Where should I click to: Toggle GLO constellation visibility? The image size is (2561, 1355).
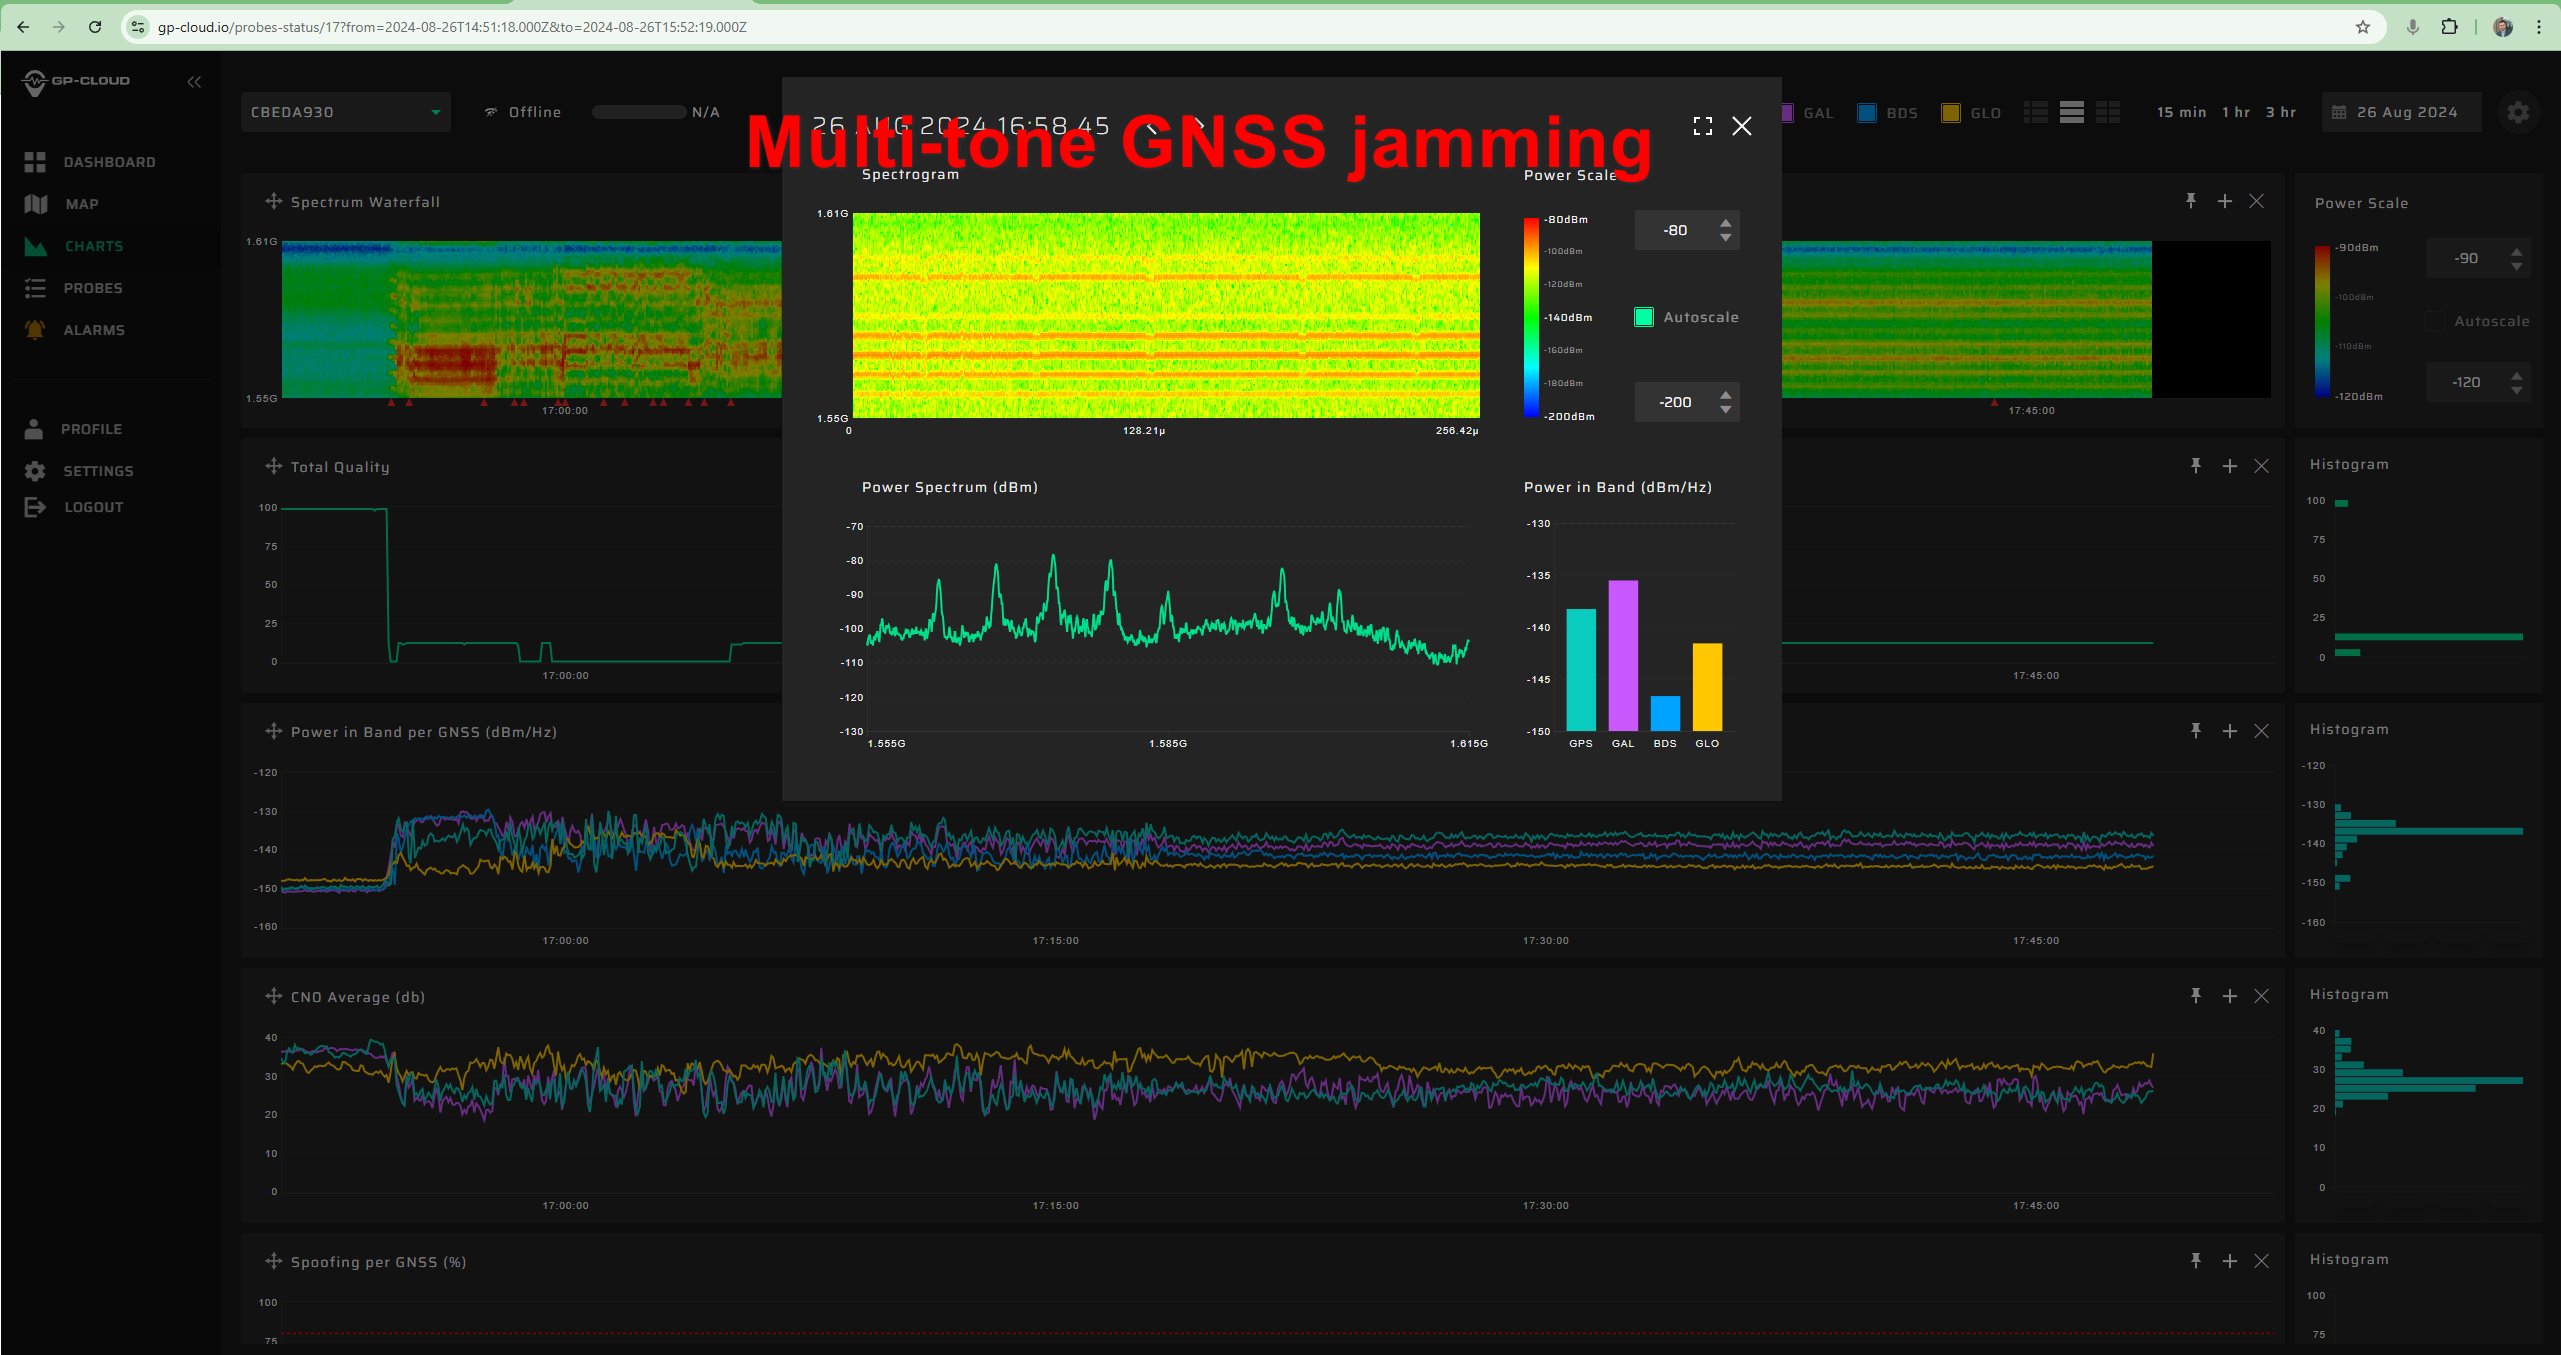(x=1949, y=112)
